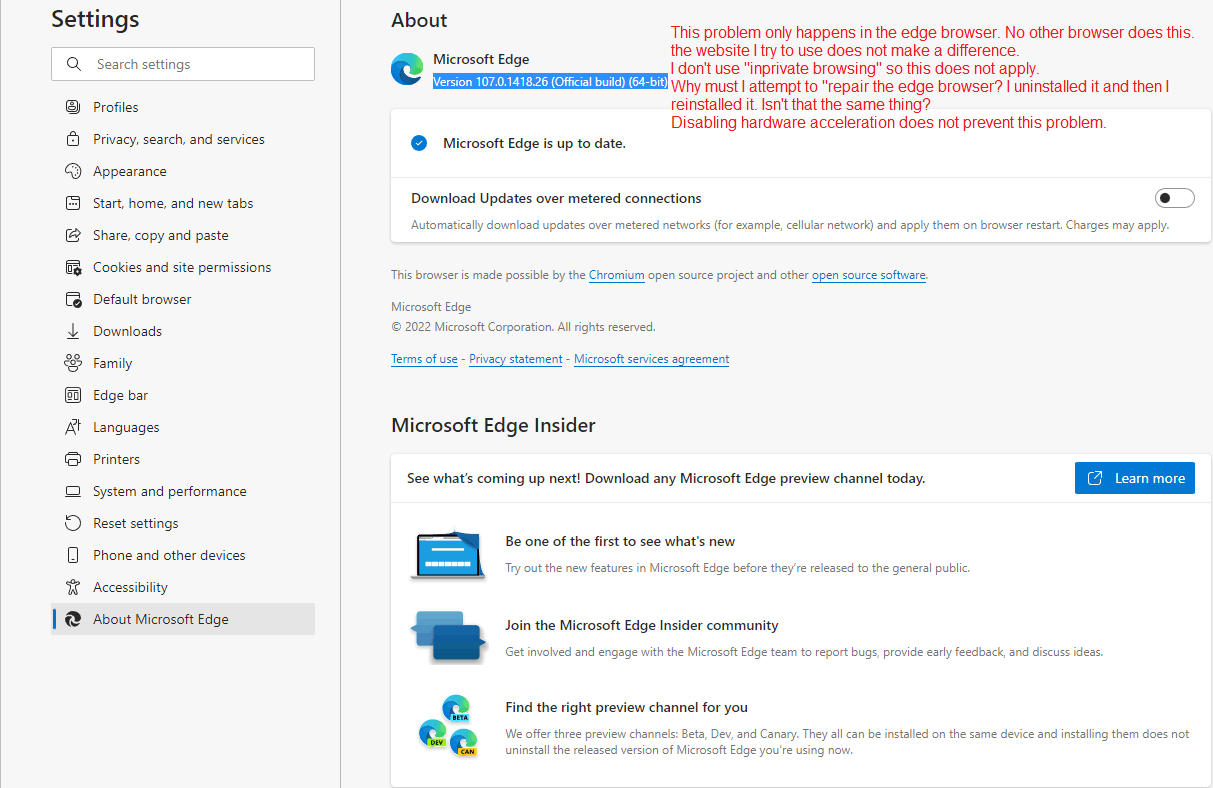
Task: Click the Appearance paintbrush icon
Action: point(72,171)
